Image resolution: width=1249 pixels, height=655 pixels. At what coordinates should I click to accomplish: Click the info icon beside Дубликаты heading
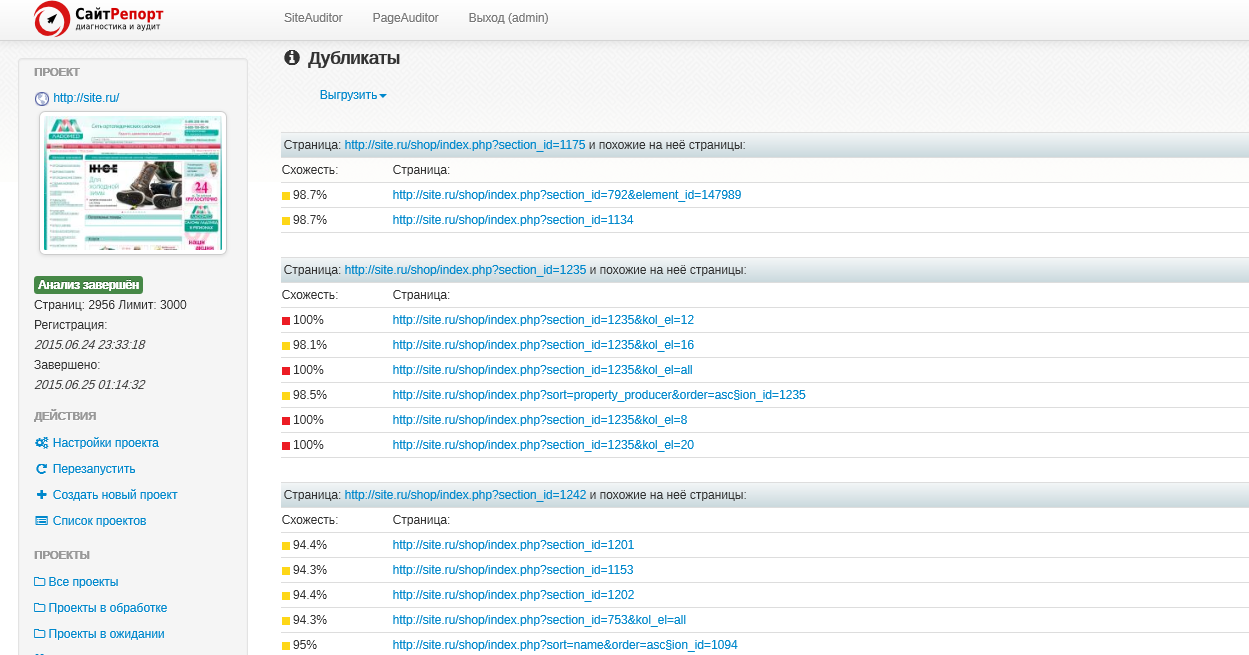click(x=292, y=58)
